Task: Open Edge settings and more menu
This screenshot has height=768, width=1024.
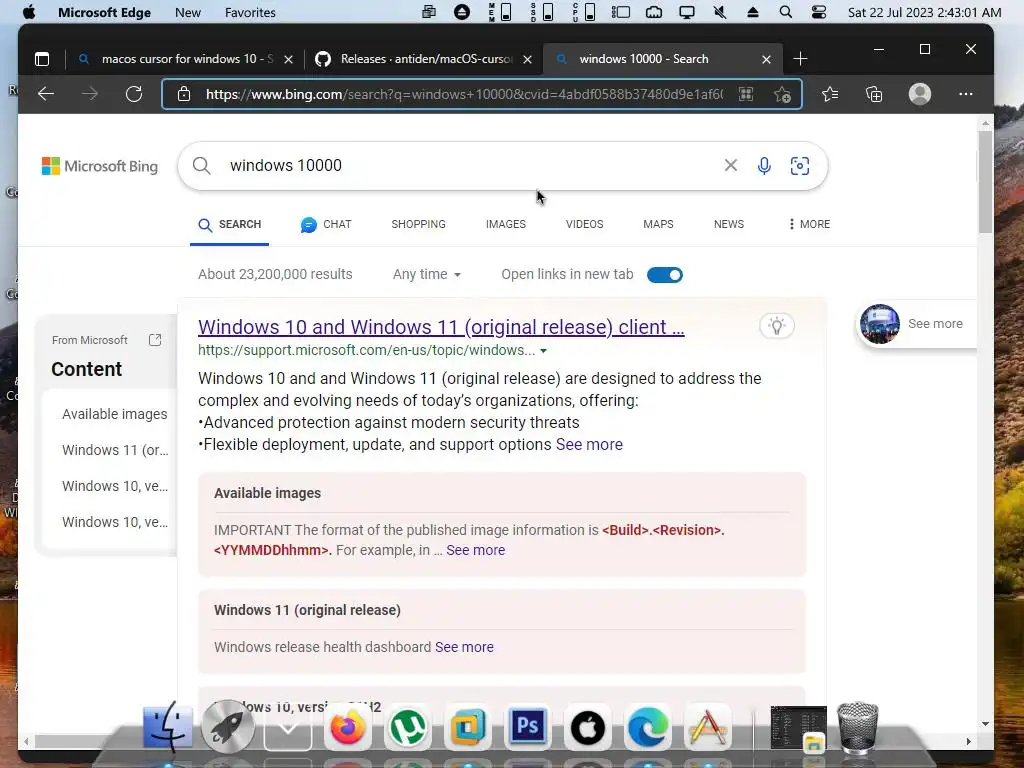Action: [965, 94]
